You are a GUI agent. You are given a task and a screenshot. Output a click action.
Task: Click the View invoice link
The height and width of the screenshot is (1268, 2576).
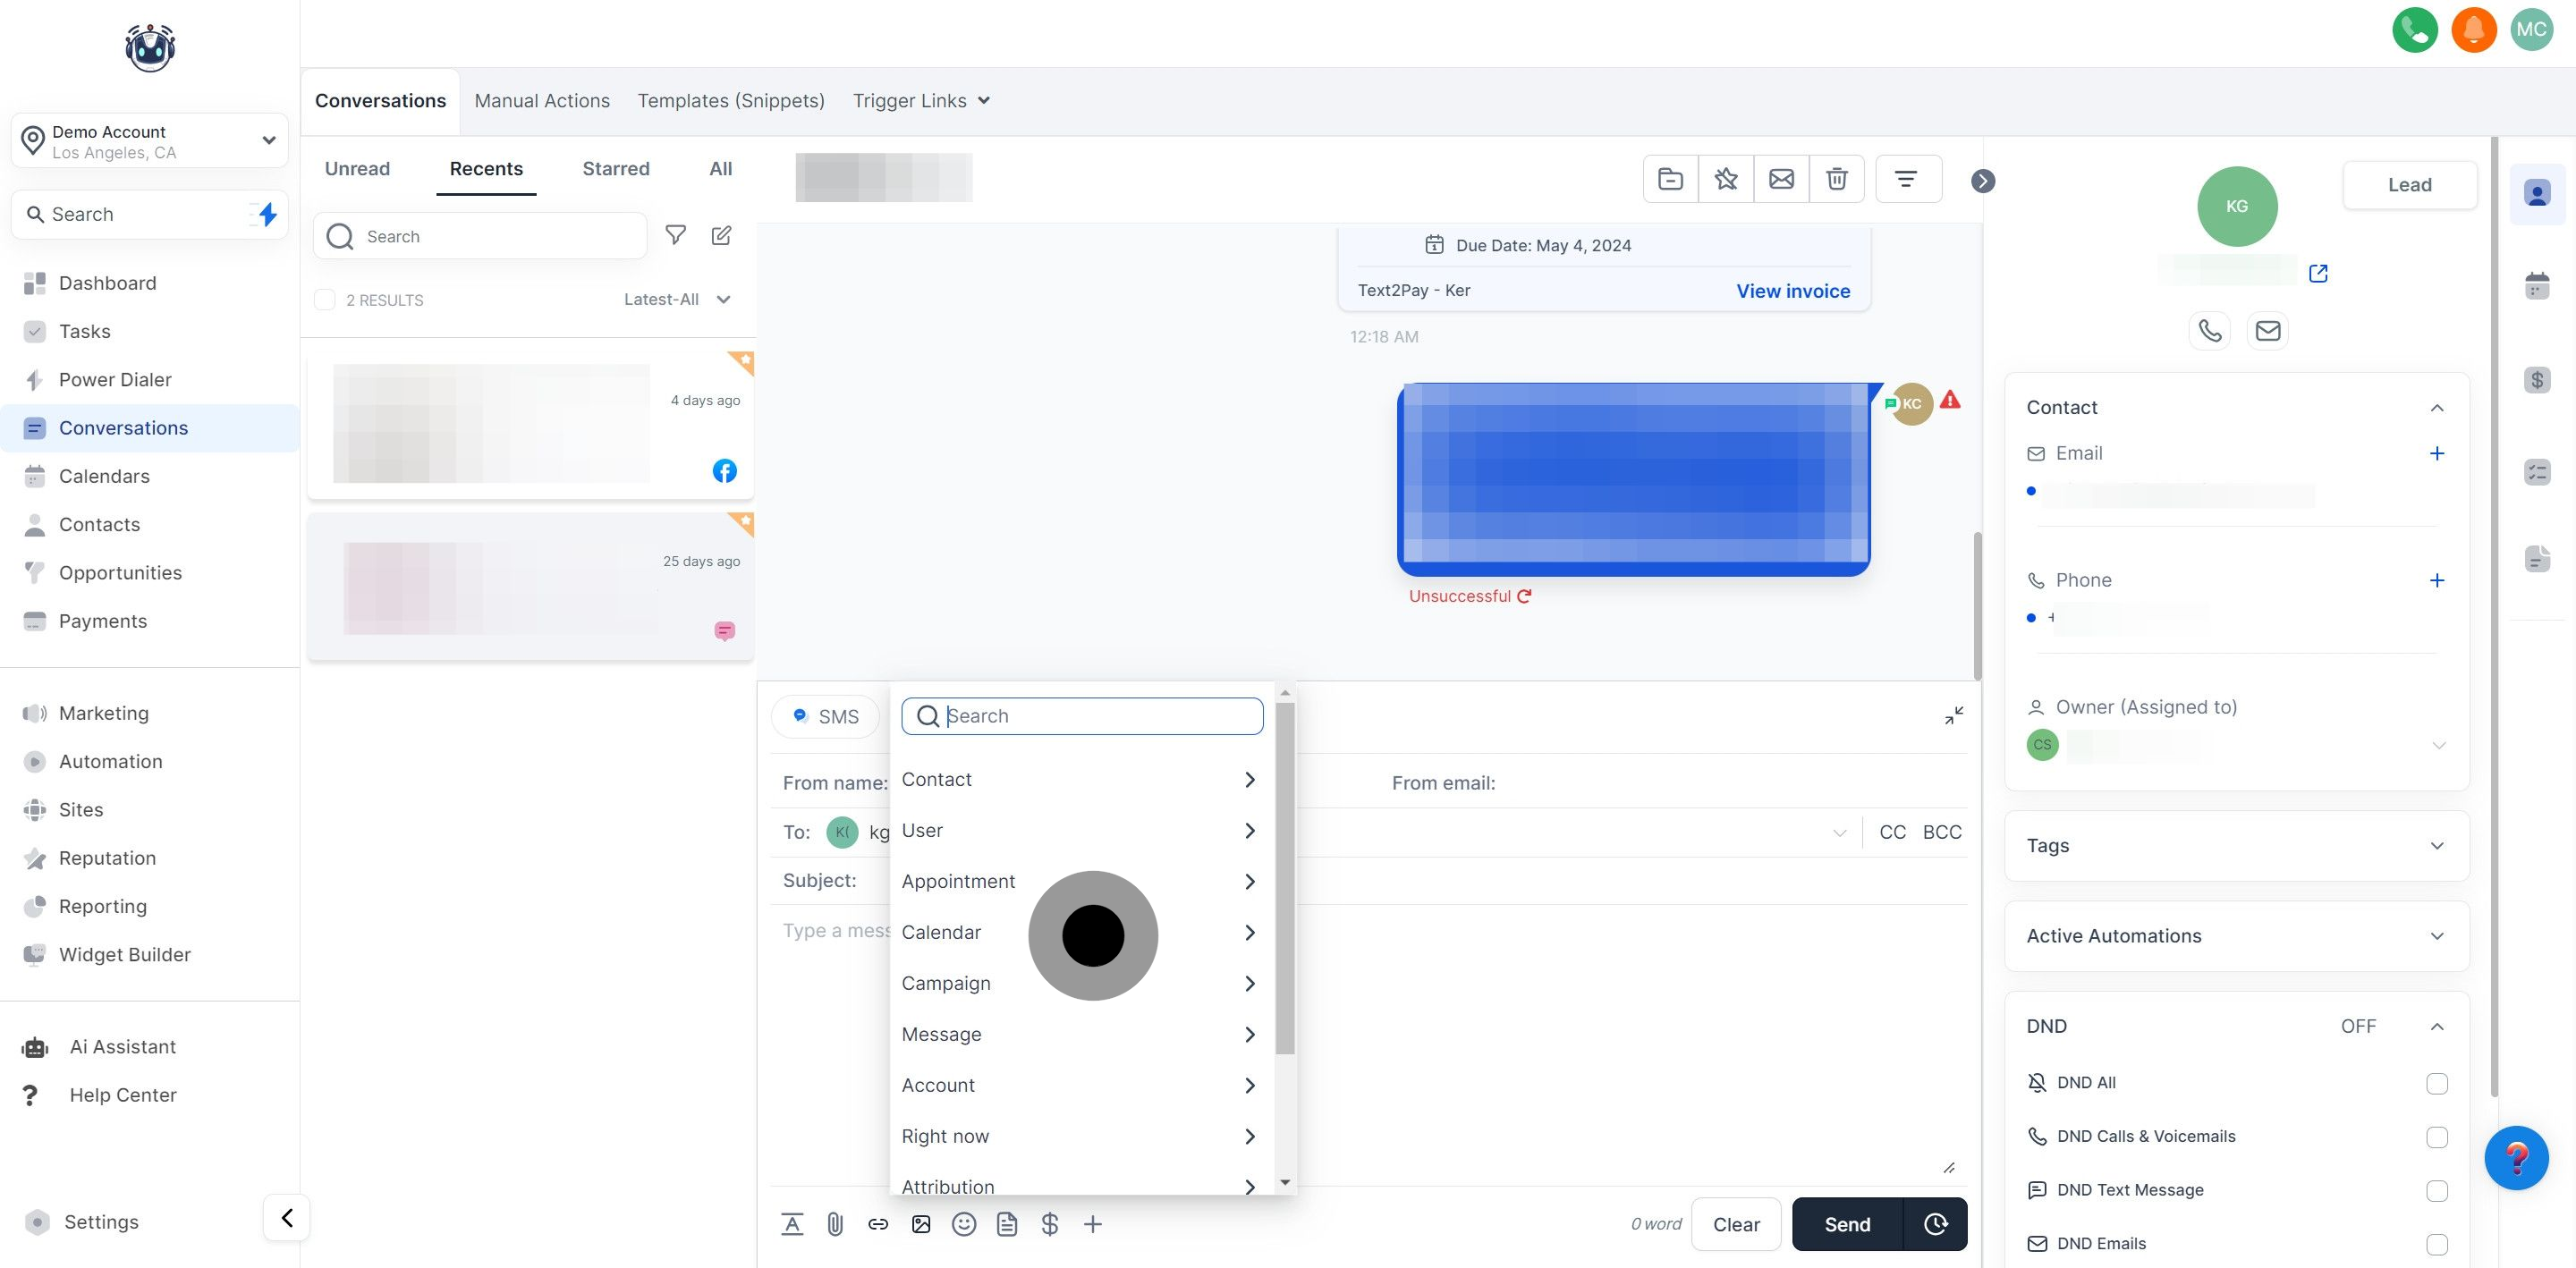click(x=1792, y=291)
